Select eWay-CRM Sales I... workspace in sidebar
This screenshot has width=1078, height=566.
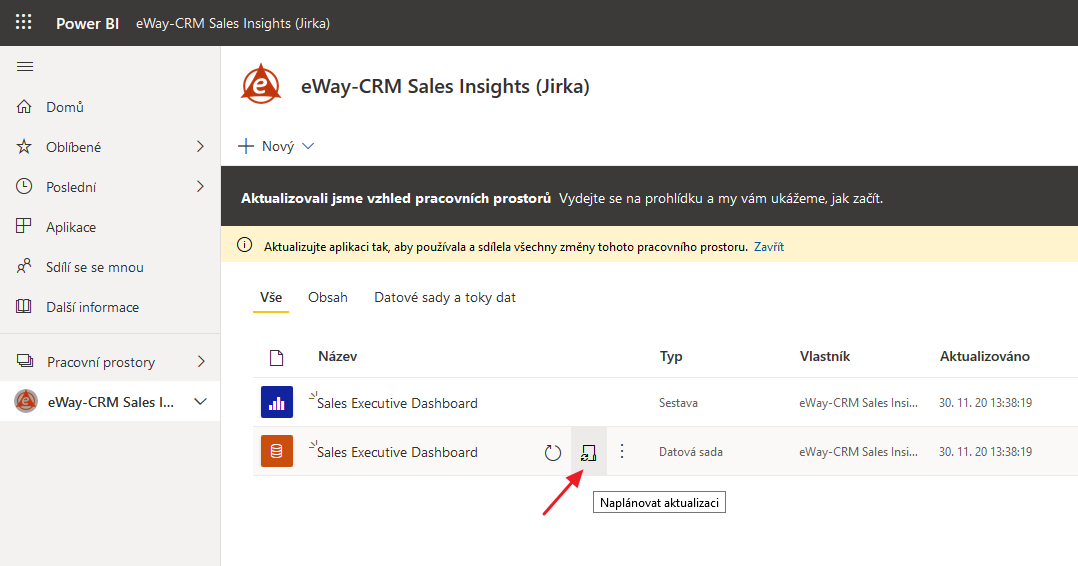(x=111, y=402)
